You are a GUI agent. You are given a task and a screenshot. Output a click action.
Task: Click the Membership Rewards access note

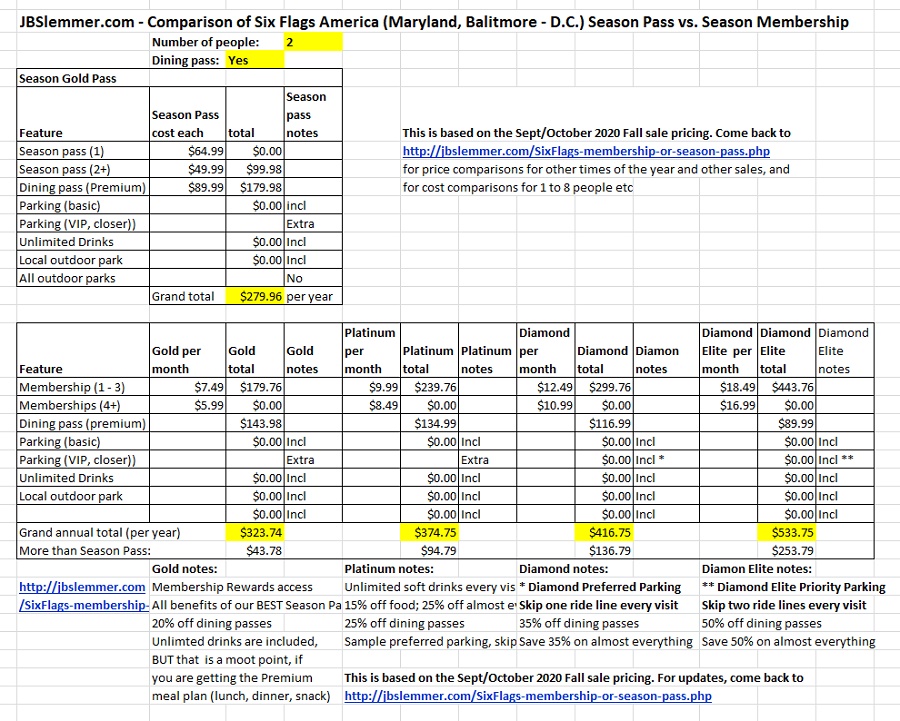[232, 587]
